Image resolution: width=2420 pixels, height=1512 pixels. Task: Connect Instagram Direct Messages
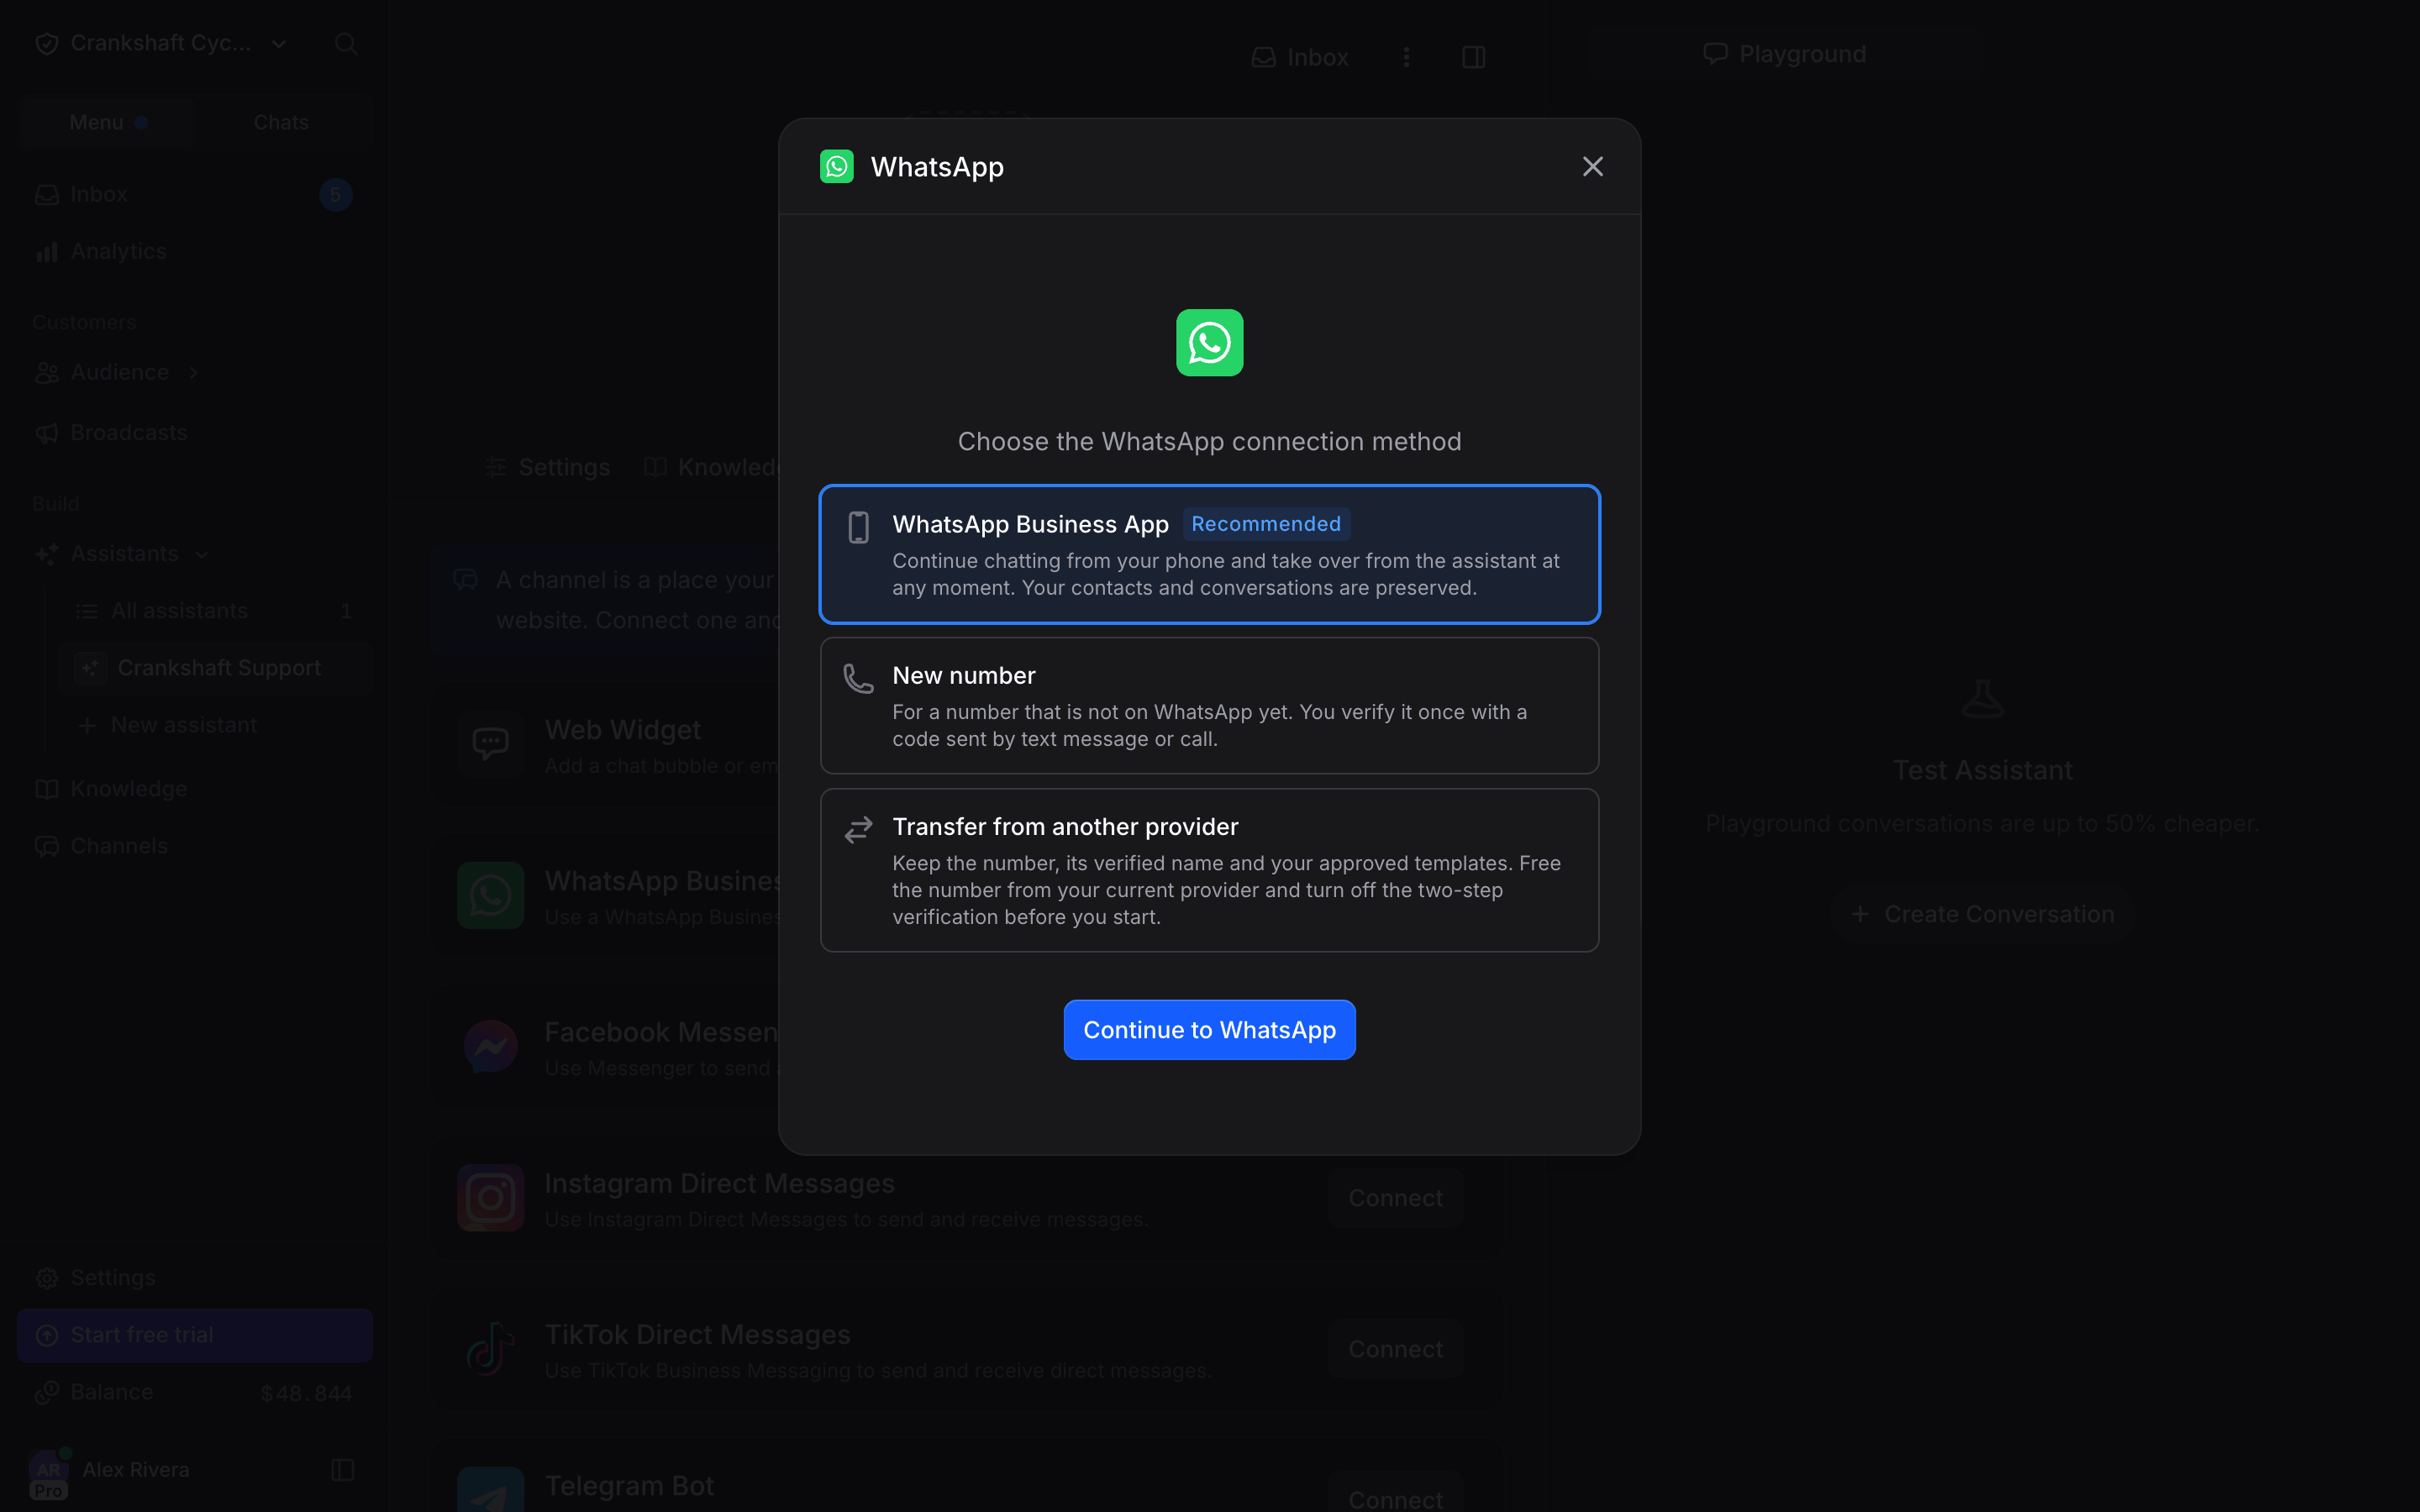(1395, 1198)
